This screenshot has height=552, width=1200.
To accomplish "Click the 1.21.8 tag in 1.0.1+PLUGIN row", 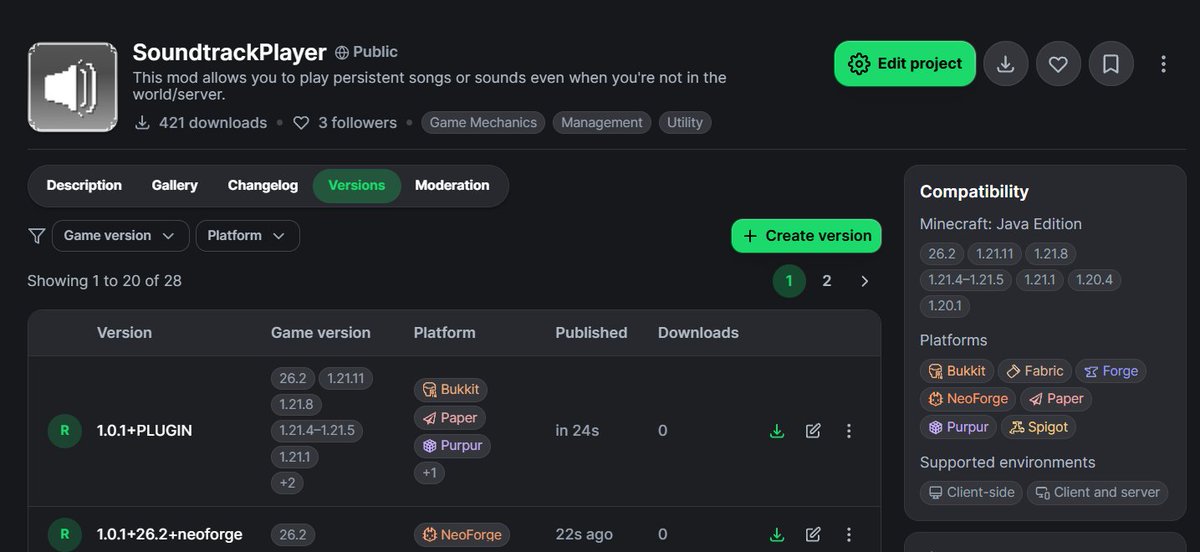I will pos(296,405).
